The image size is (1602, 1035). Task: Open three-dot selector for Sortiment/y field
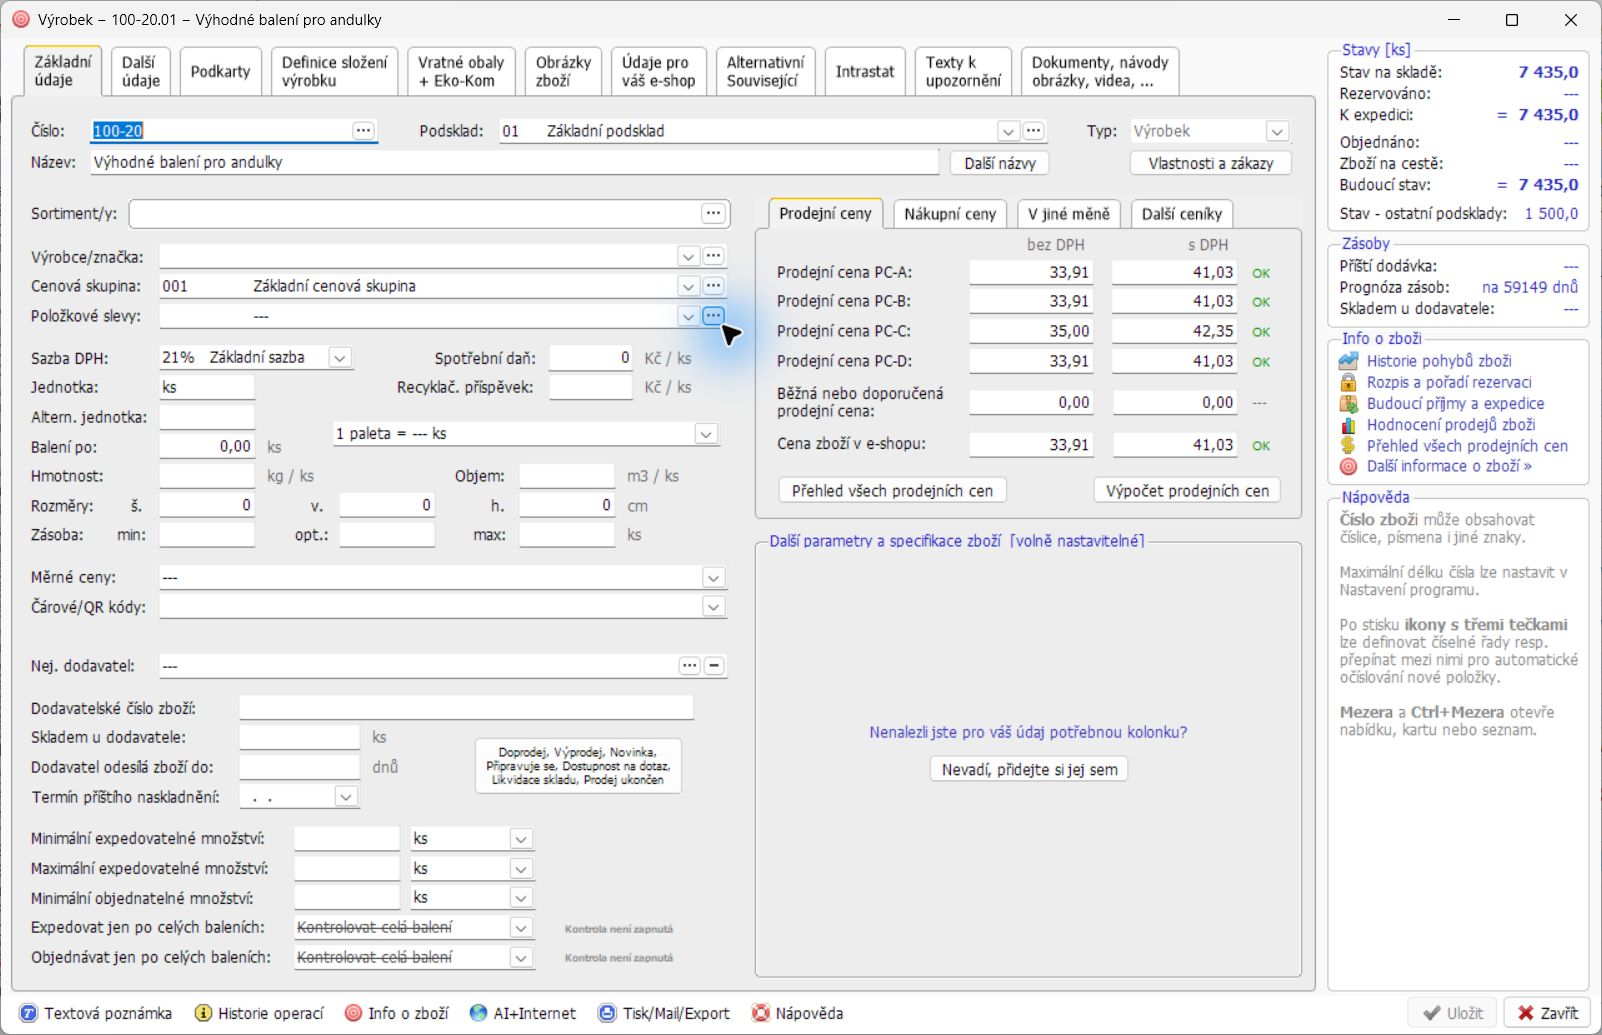713,213
